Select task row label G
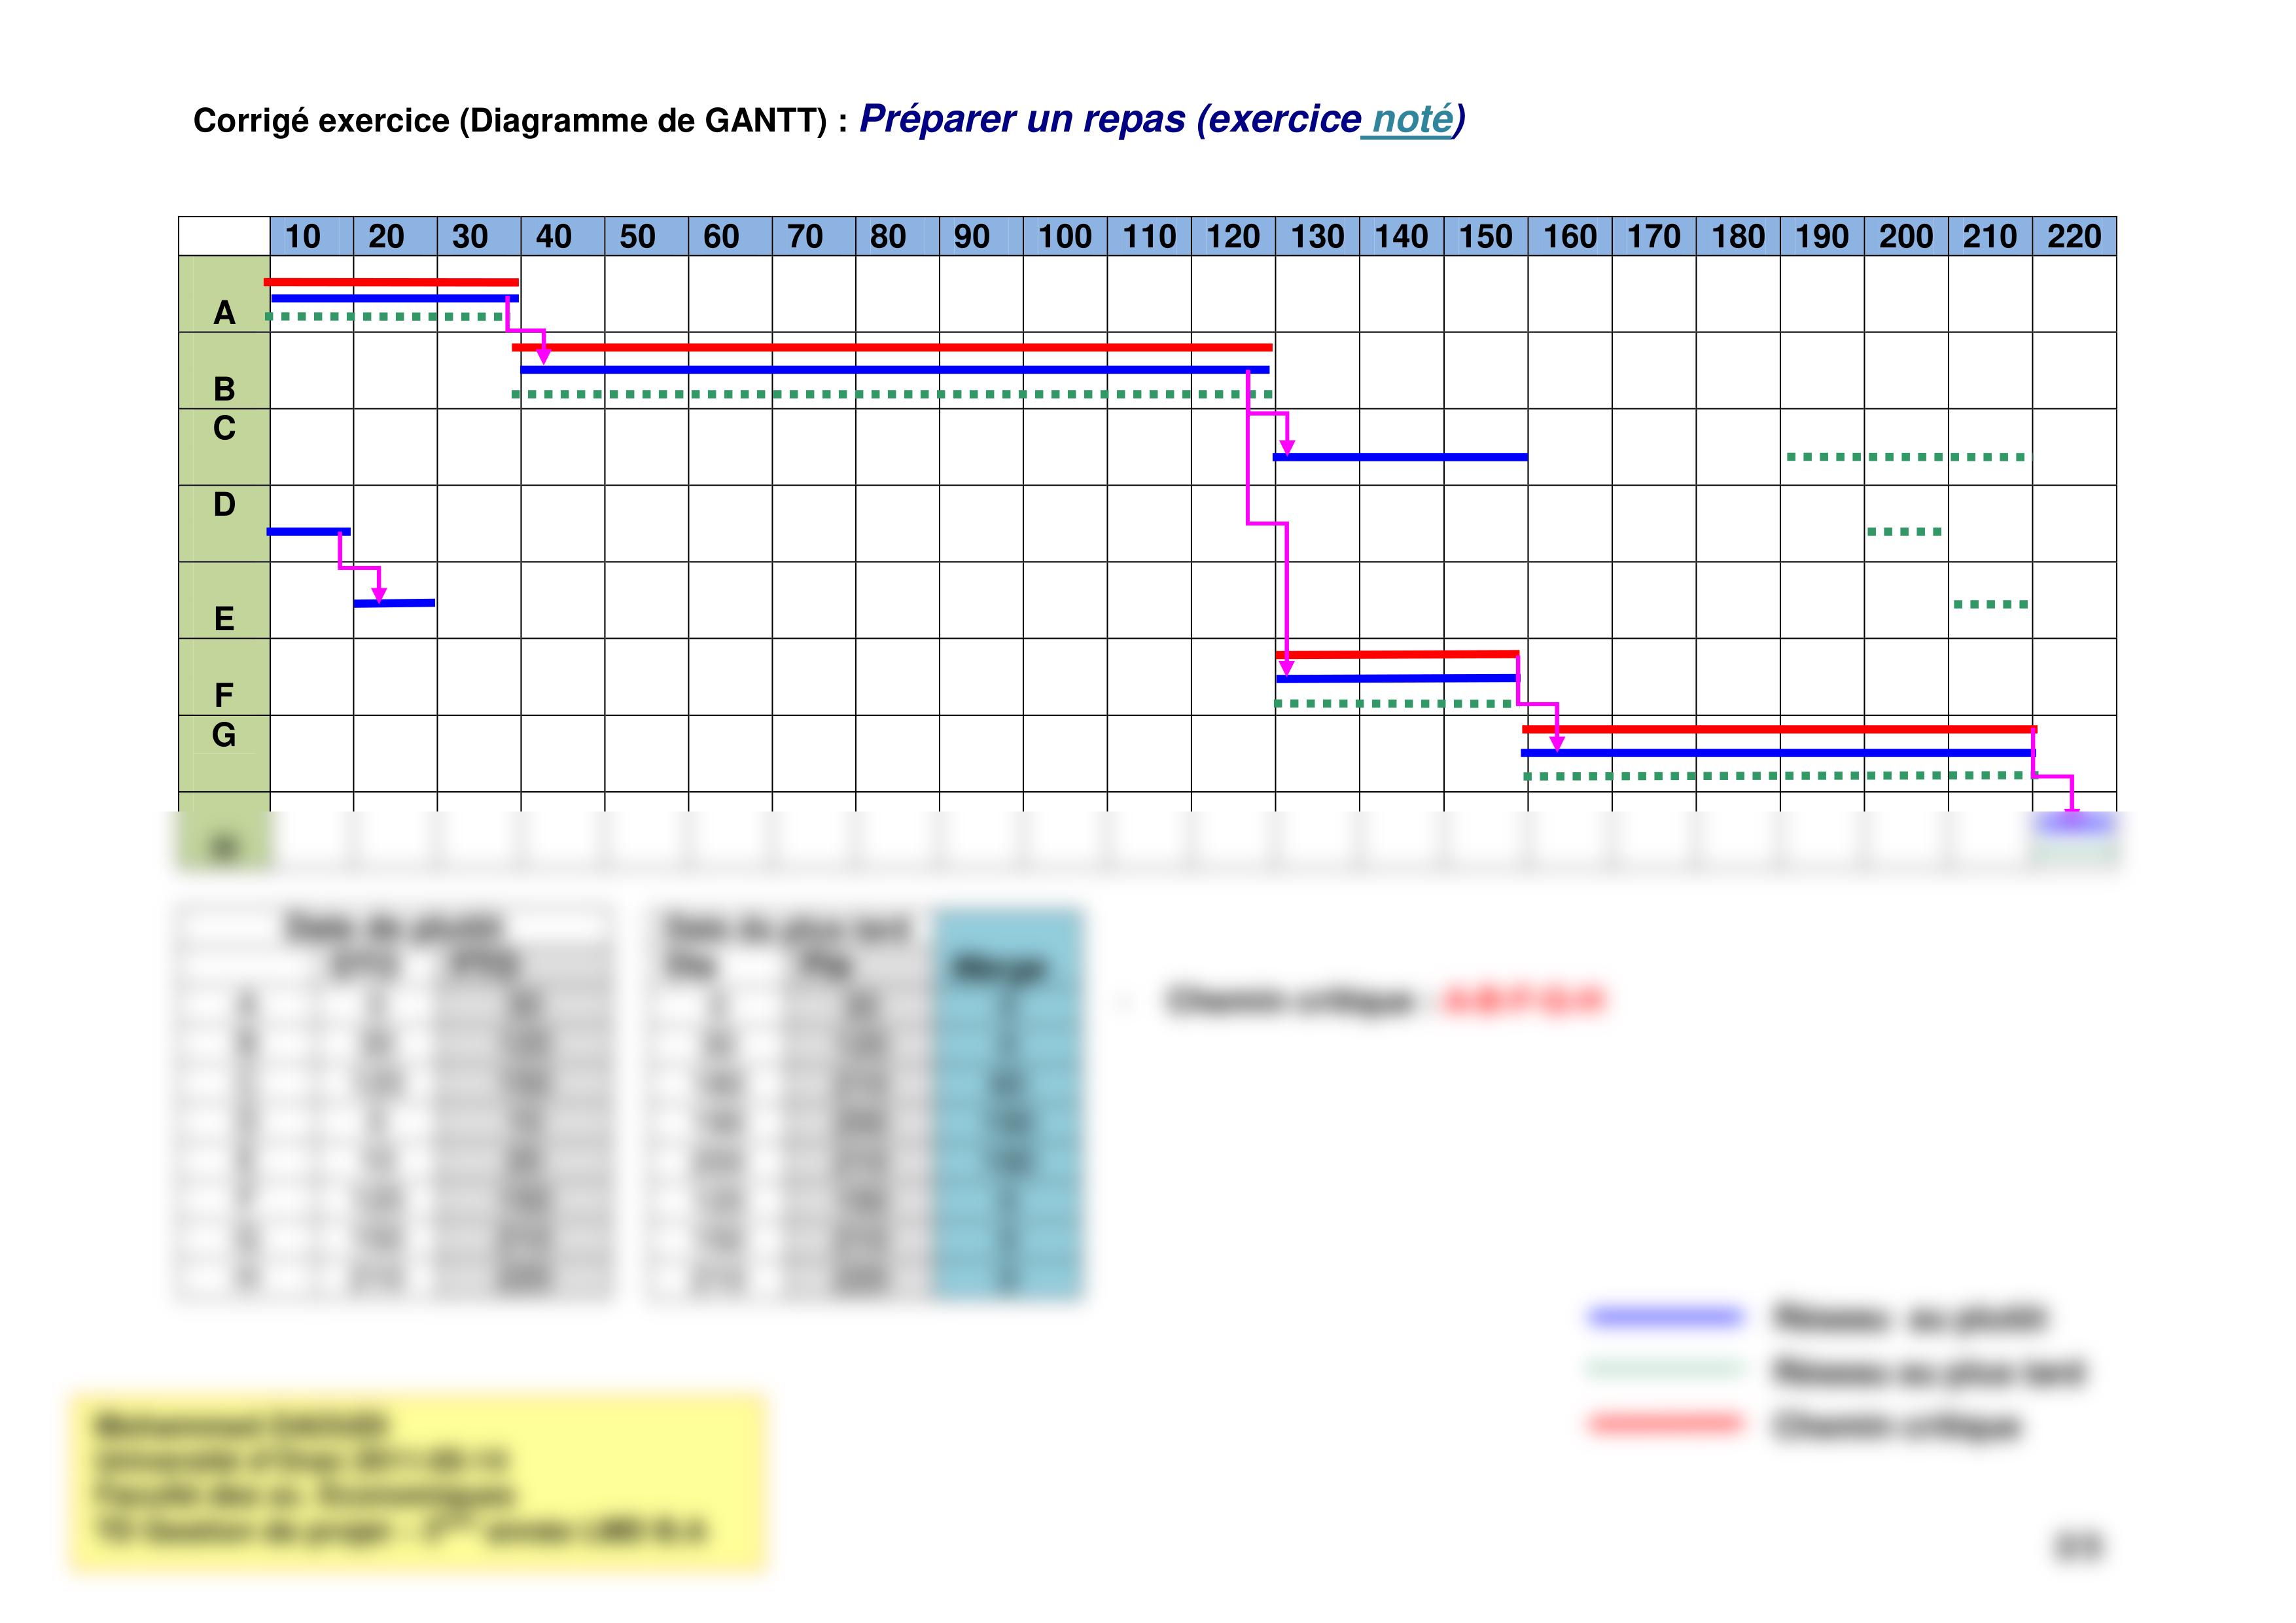This screenshot has width=2296, height=1623. pyautogui.click(x=224, y=736)
